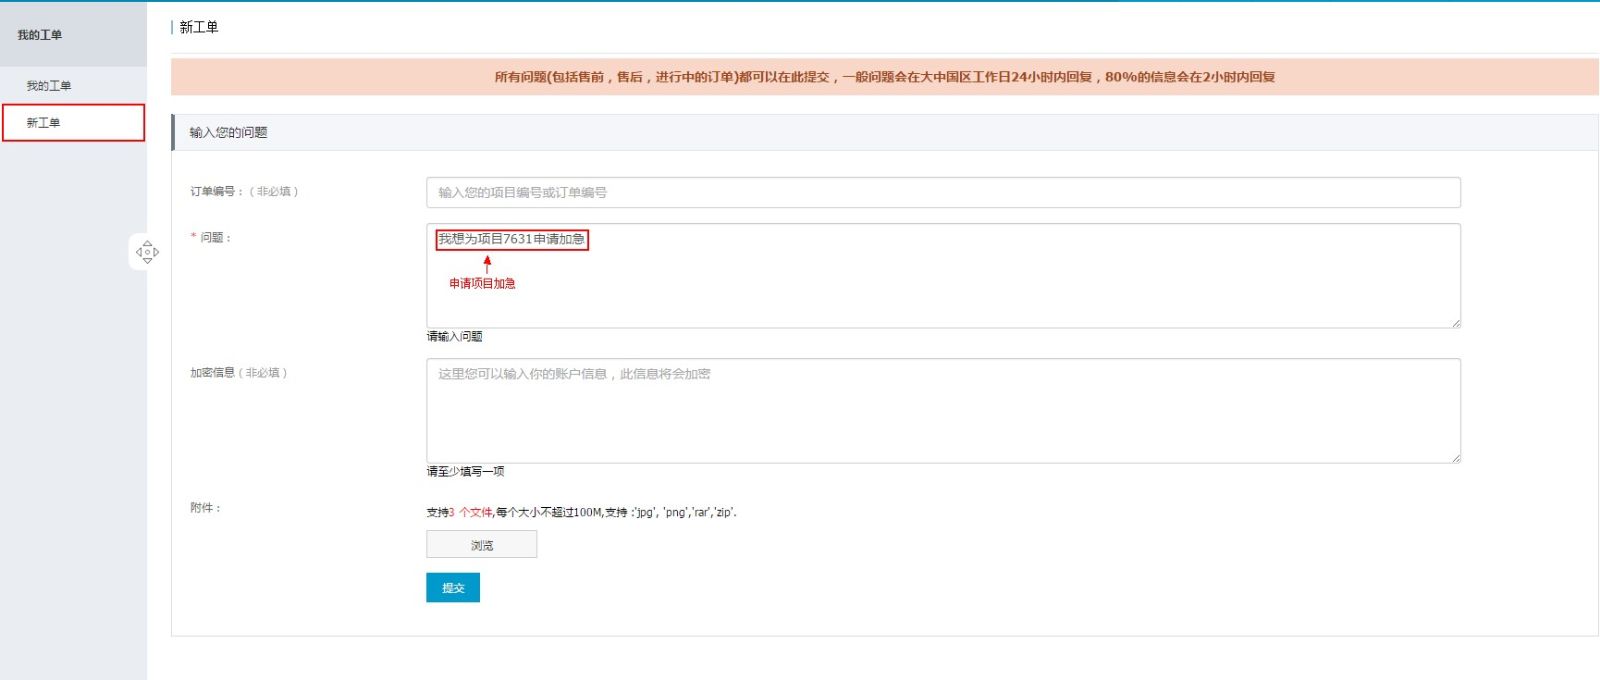The height and width of the screenshot is (680, 1600).
Task: Focus the 加密信息 account info textarea
Action: [x=942, y=410]
